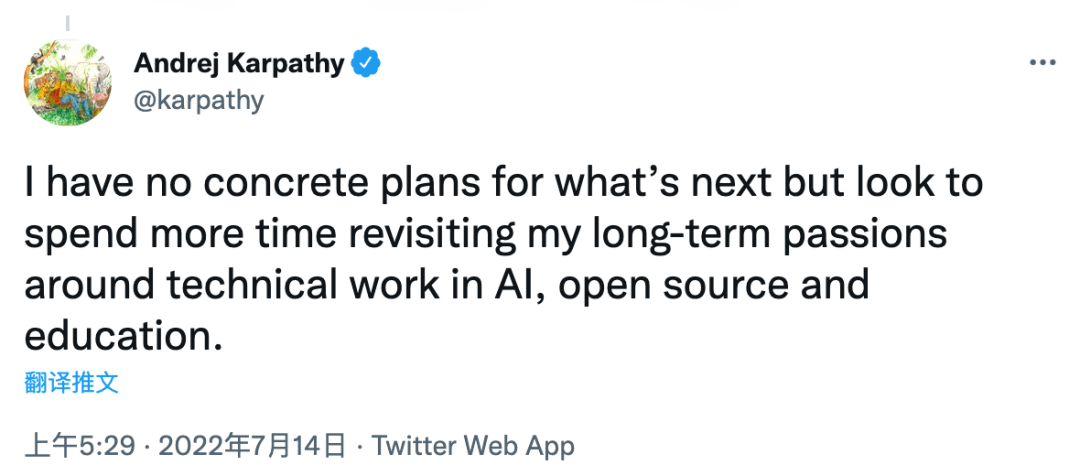Open the Twitter Web App source link
Viewport: 1080px width, 476px height.
pos(473,446)
